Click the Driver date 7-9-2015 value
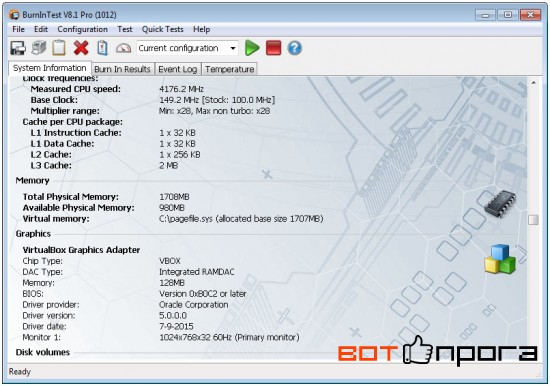 pos(176,326)
